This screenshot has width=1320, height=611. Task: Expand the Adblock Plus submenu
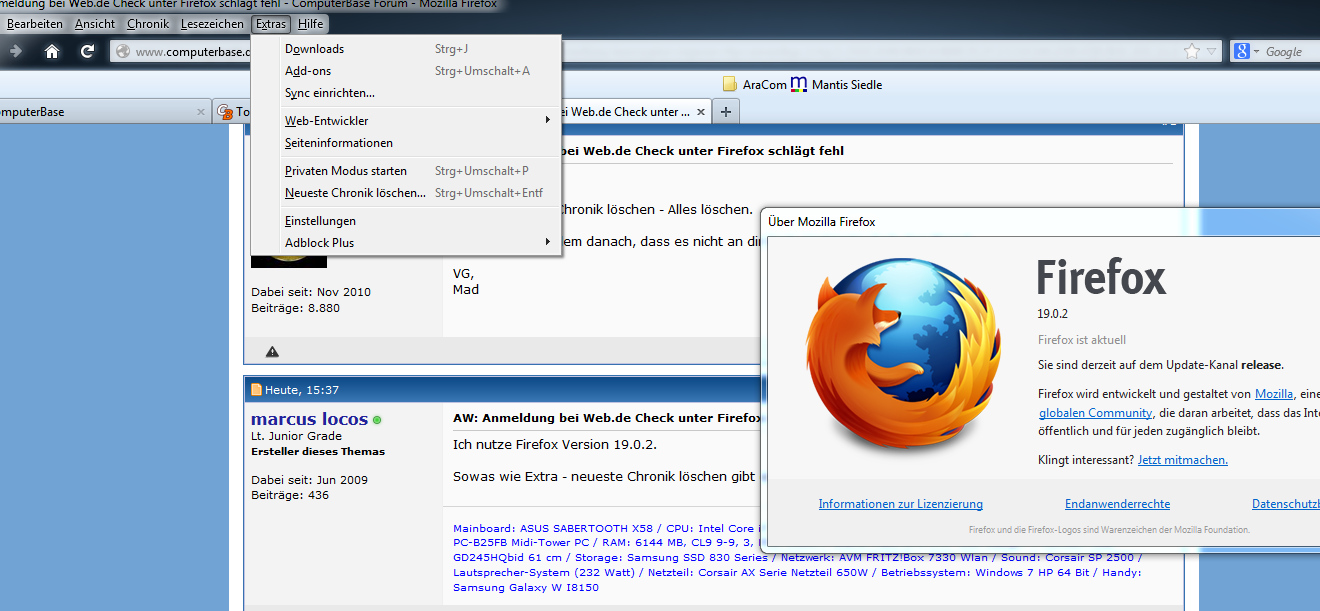click(406, 243)
